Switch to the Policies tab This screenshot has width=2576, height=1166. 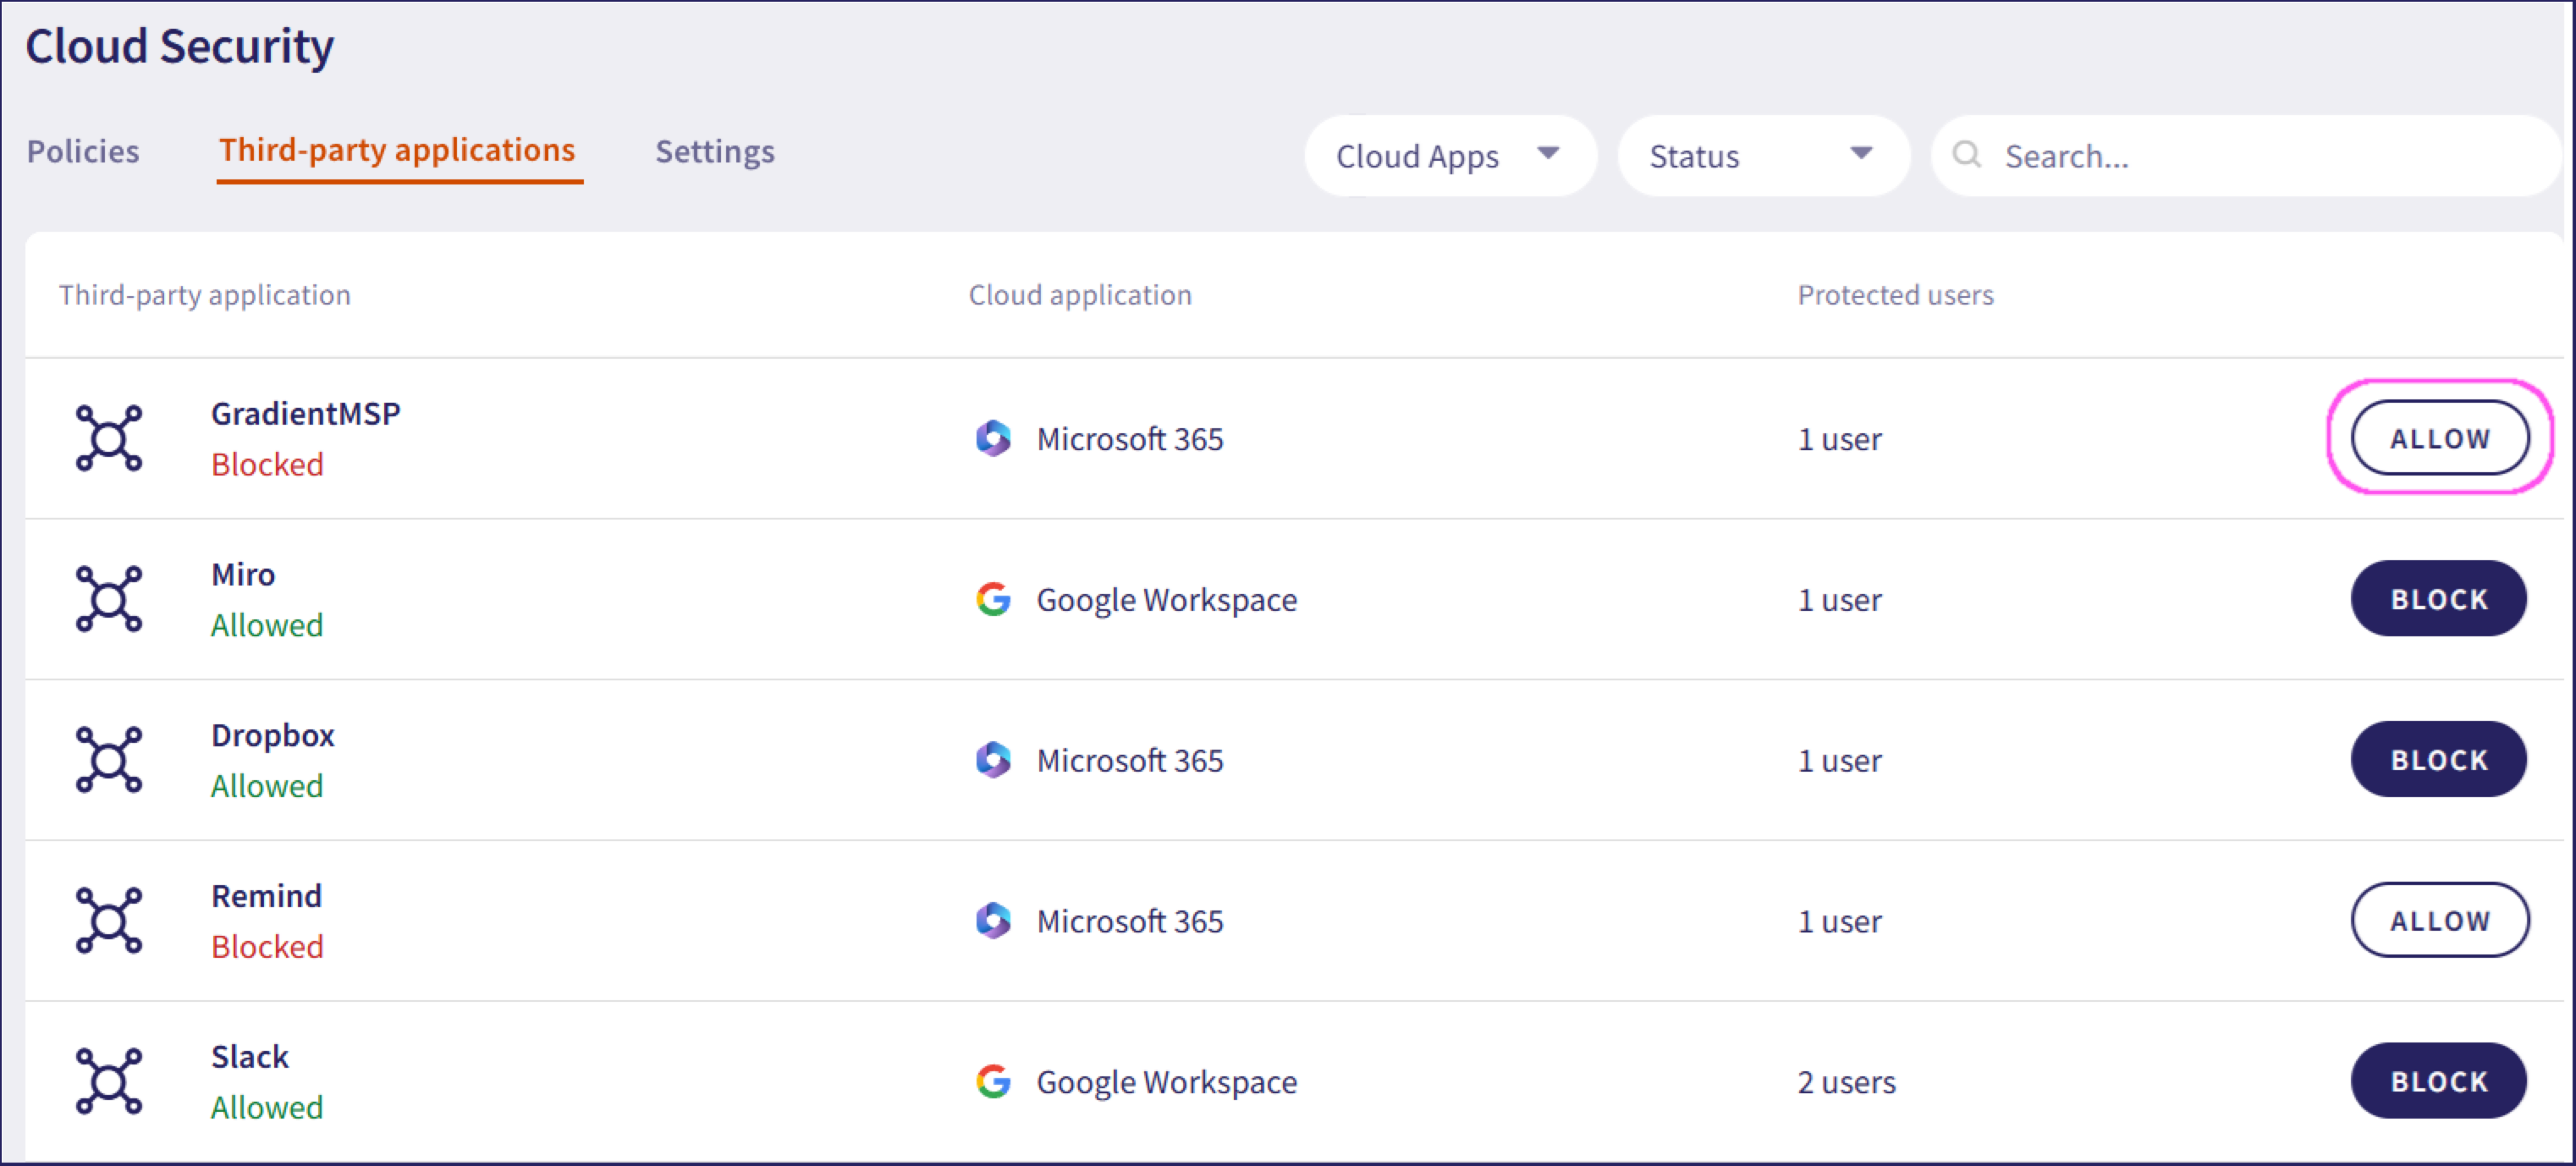(83, 151)
